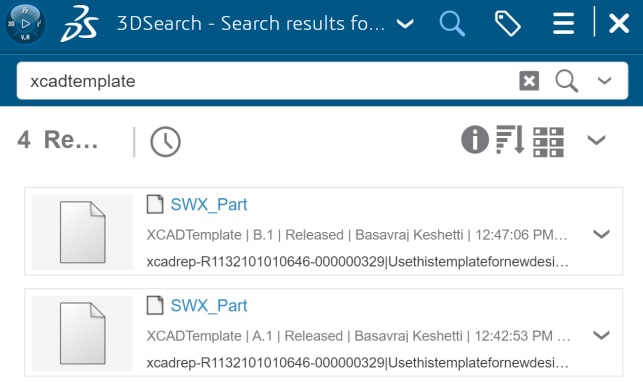Open the tag icon for 6WTags

pos(508,24)
